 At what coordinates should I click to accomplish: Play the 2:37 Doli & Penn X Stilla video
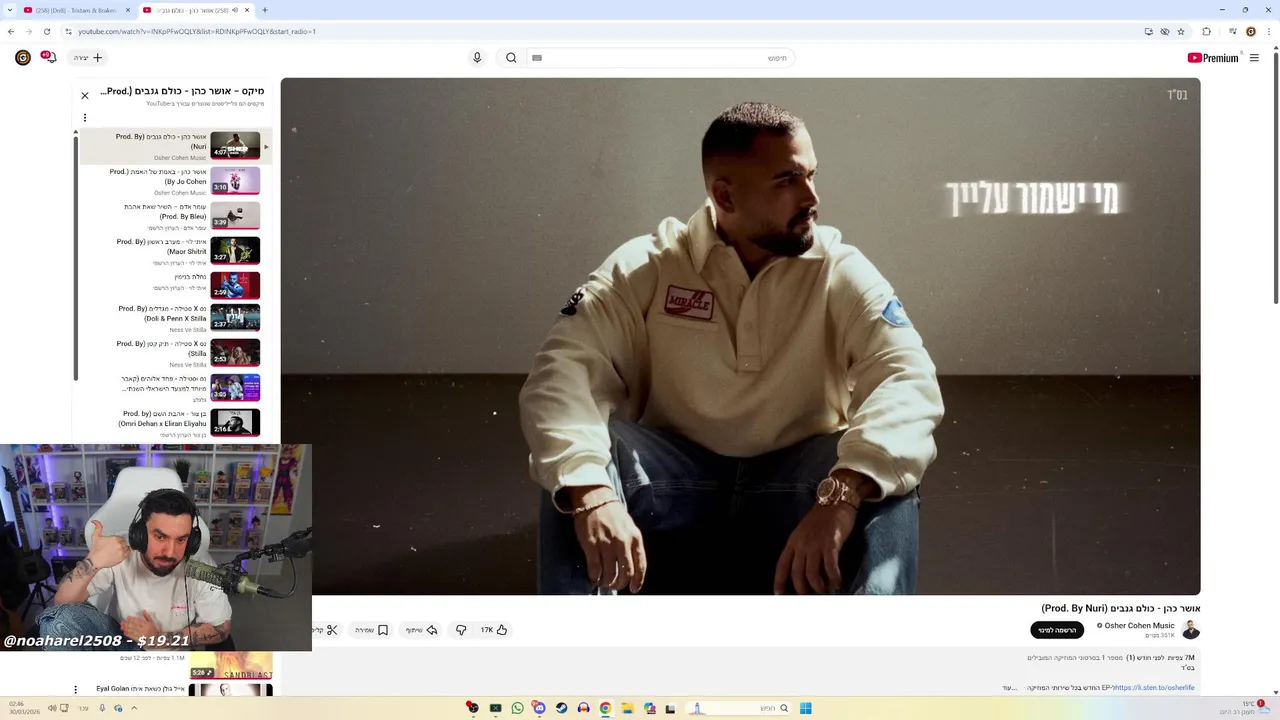(x=235, y=318)
